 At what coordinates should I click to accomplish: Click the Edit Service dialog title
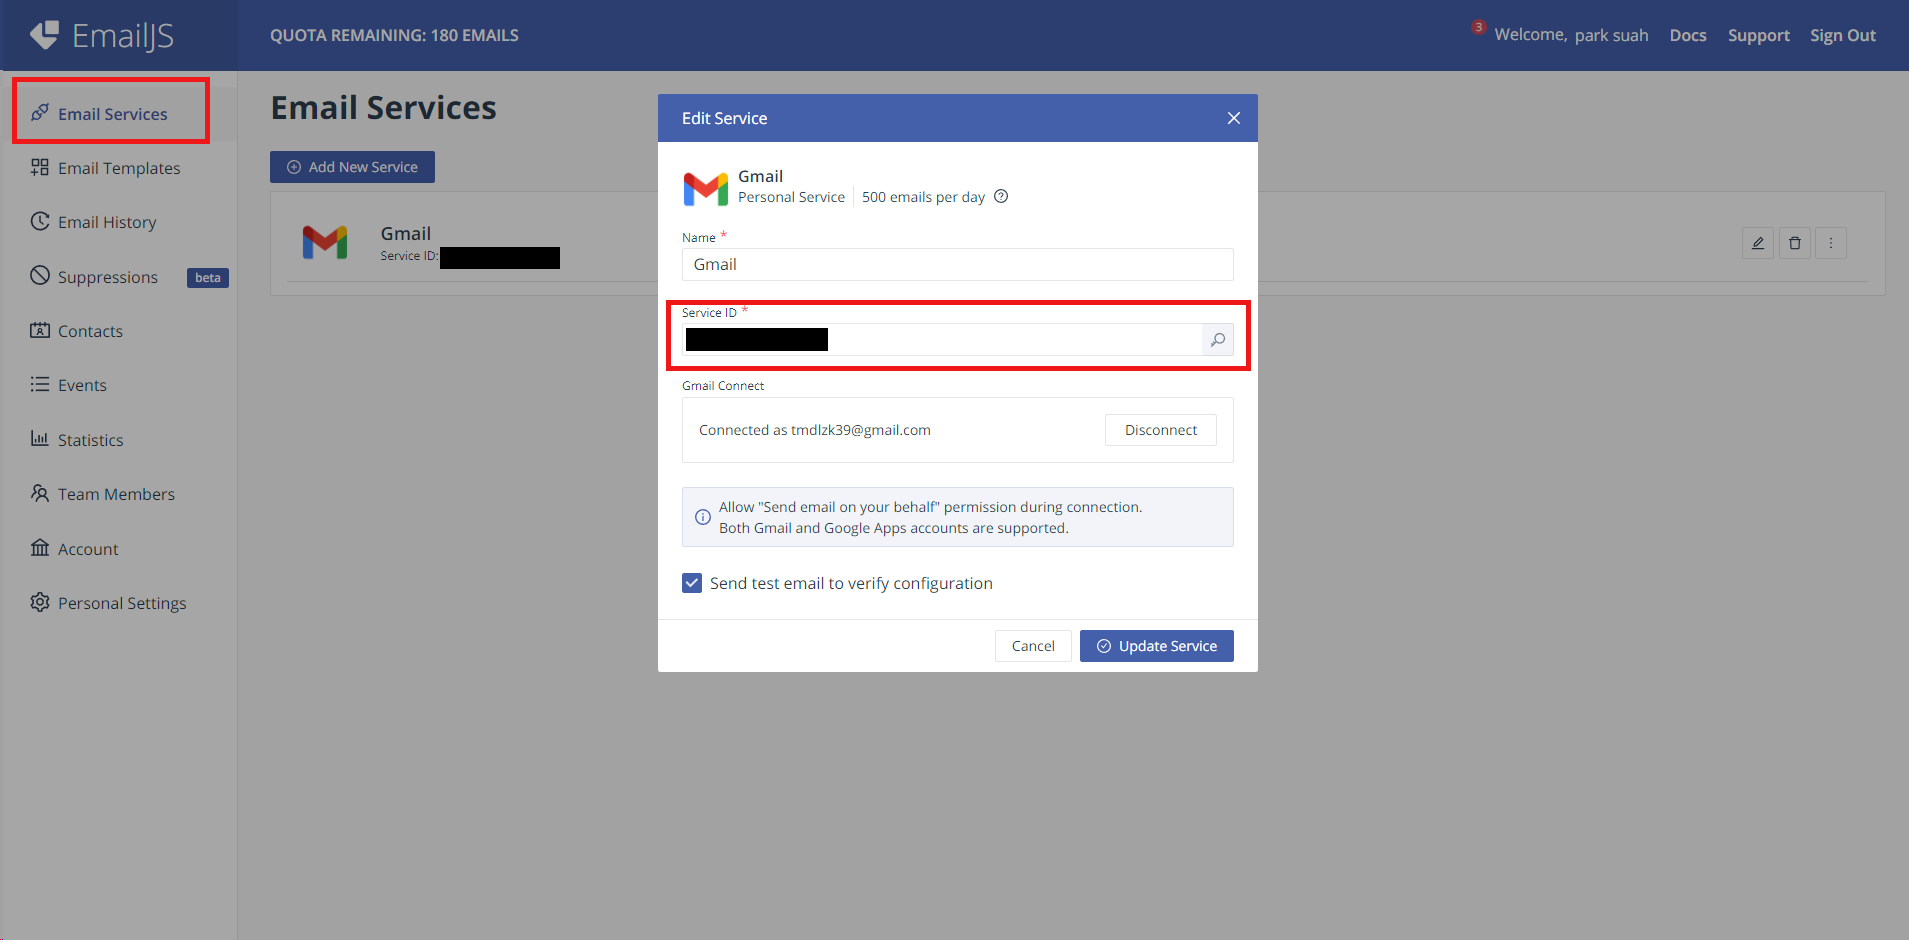pyautogui.click(x=725, y=118)
